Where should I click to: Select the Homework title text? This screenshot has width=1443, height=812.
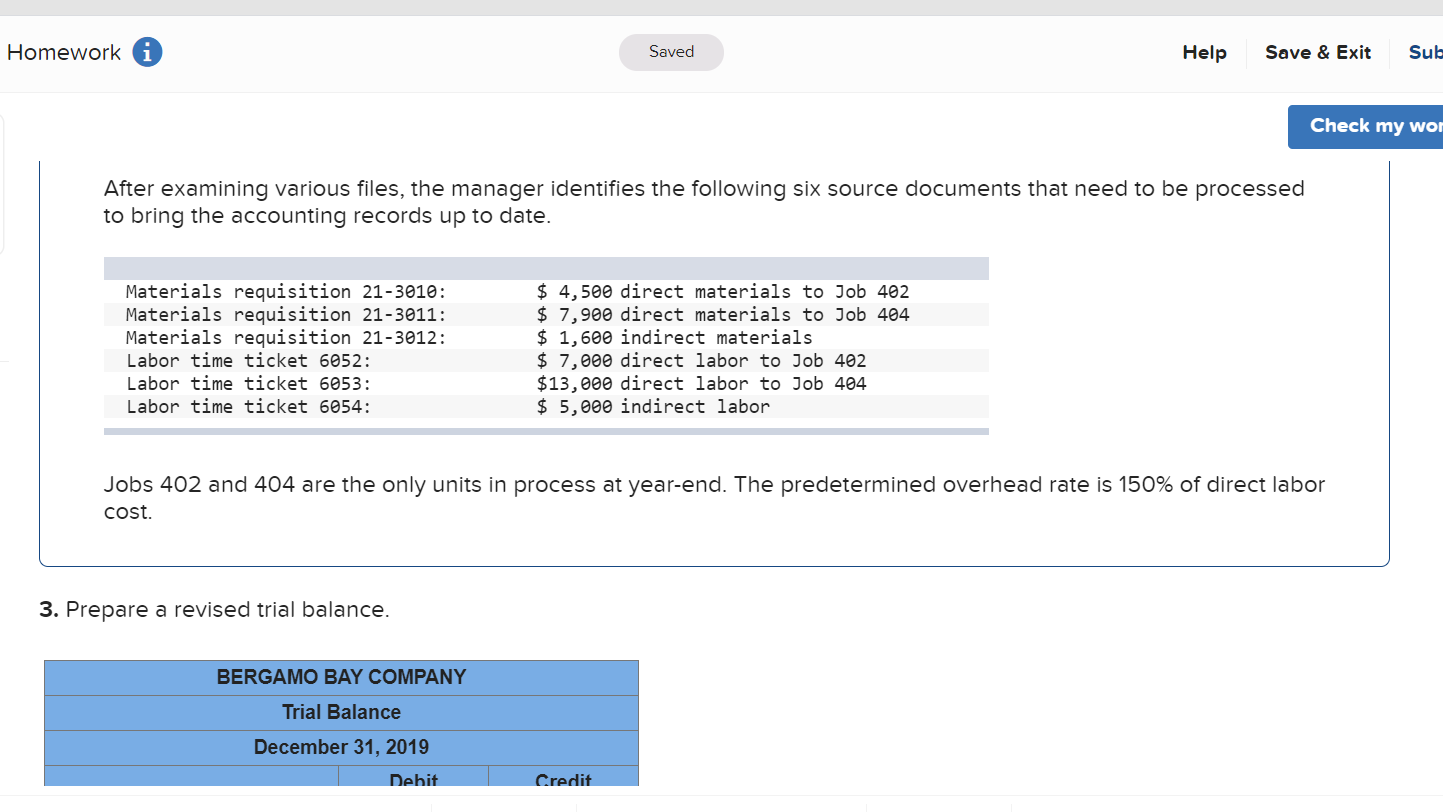[x=64, y=52]
